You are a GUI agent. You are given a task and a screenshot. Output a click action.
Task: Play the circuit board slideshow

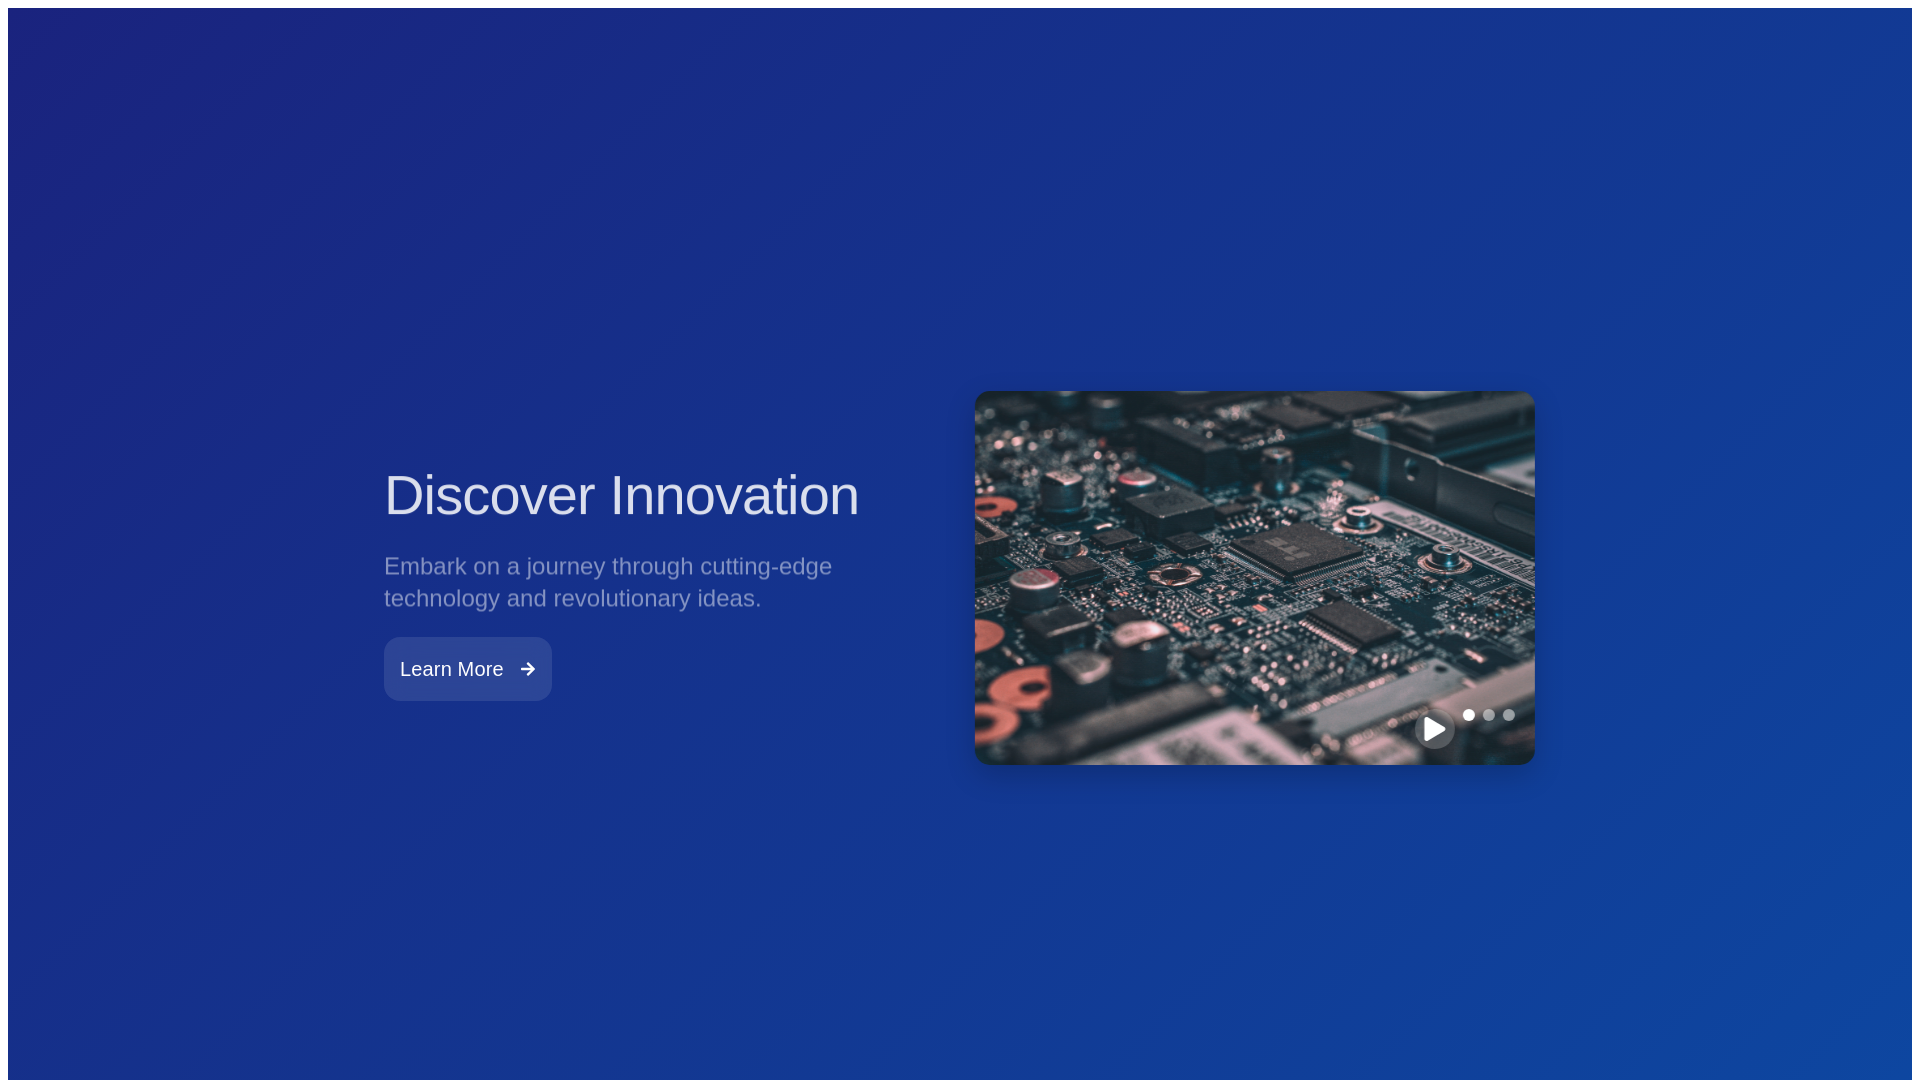(1434, 729)
